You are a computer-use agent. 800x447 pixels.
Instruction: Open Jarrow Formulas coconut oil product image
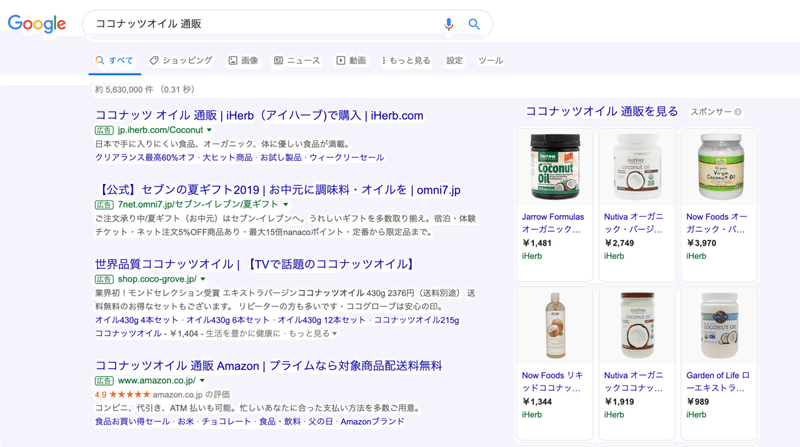pyautogui.click(x=555, y=166)
